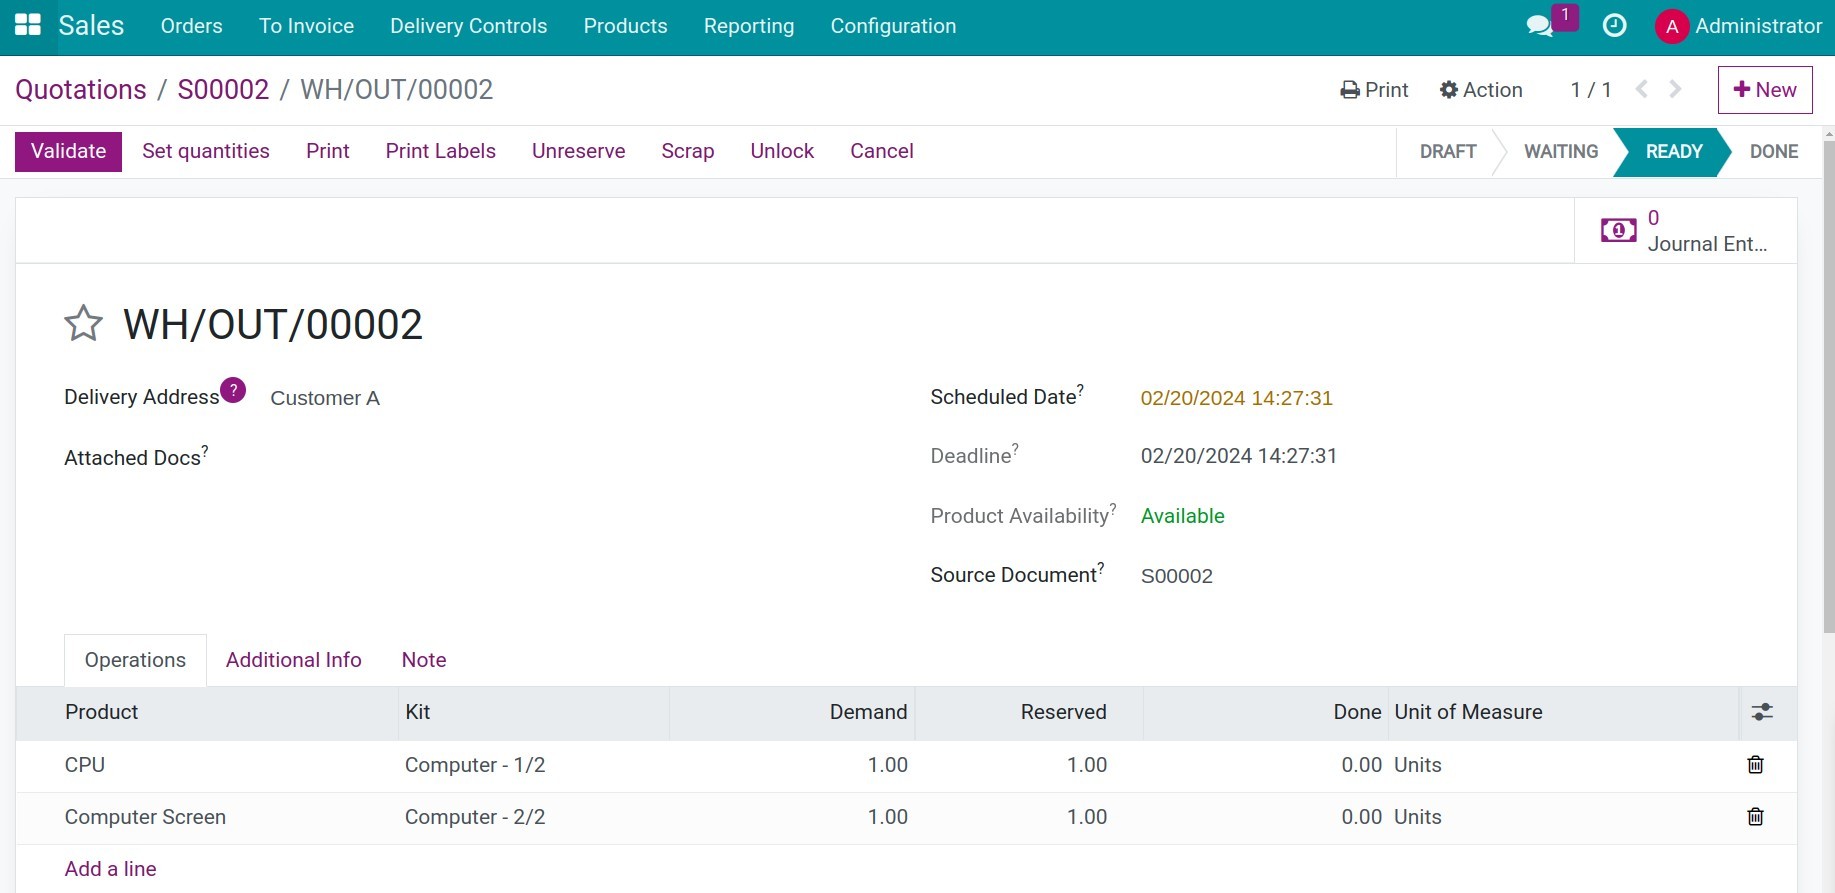This screenshot has width=1835, height=893.
Task: Click the 'Computer - 2/2' kit cell
Action: [x=534, y=817]
